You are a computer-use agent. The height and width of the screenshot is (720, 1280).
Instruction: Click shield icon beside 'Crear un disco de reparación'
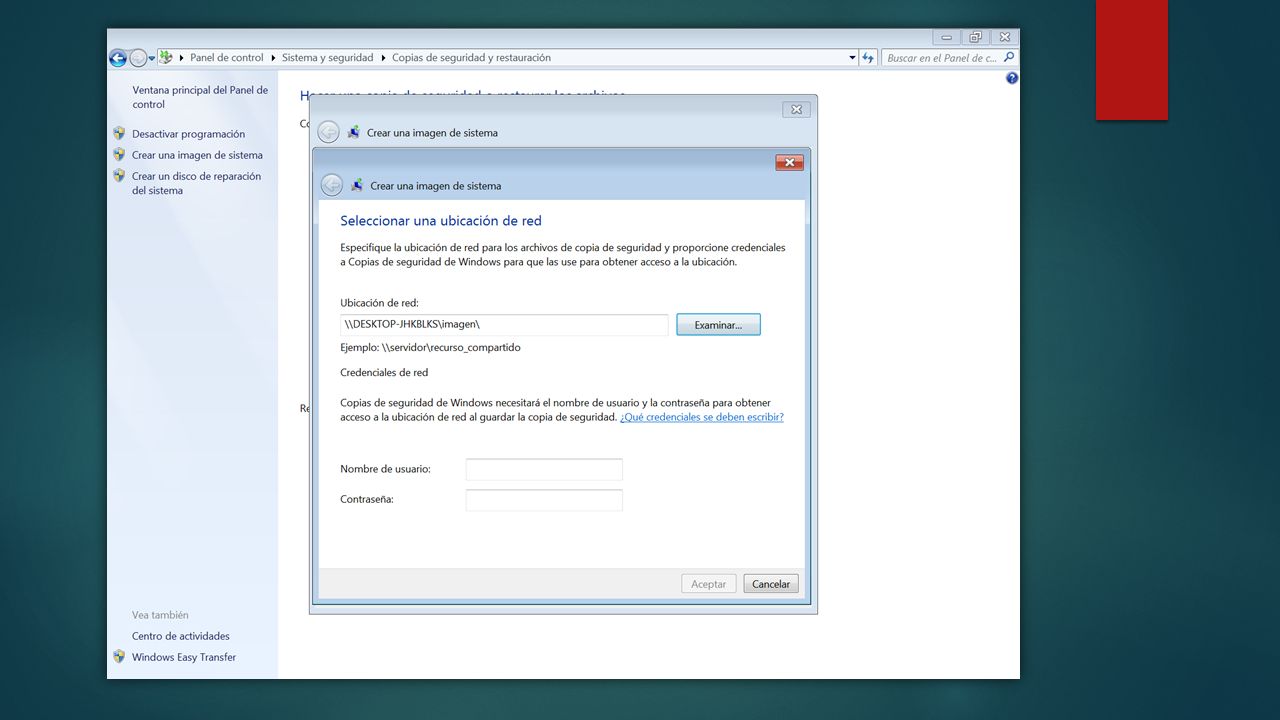point(119,175)
